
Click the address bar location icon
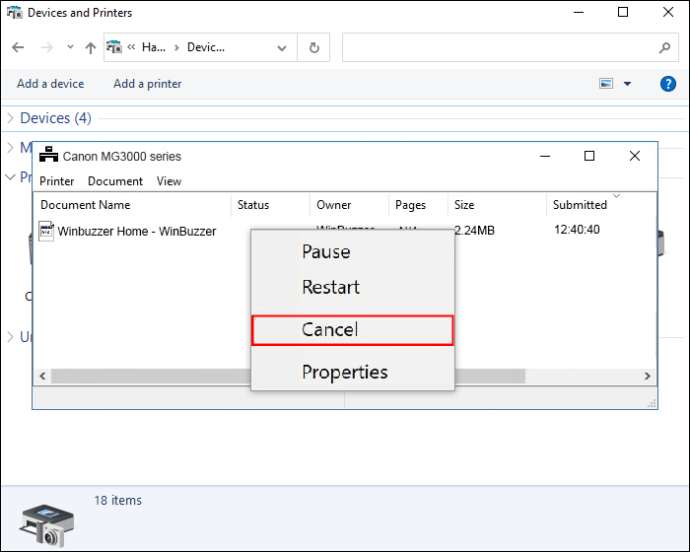click(114, 47)
